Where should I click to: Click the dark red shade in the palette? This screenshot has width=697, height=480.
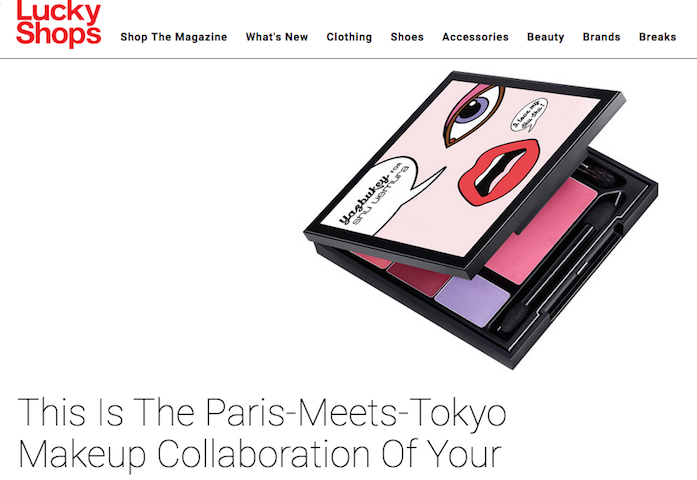(420, 278)
